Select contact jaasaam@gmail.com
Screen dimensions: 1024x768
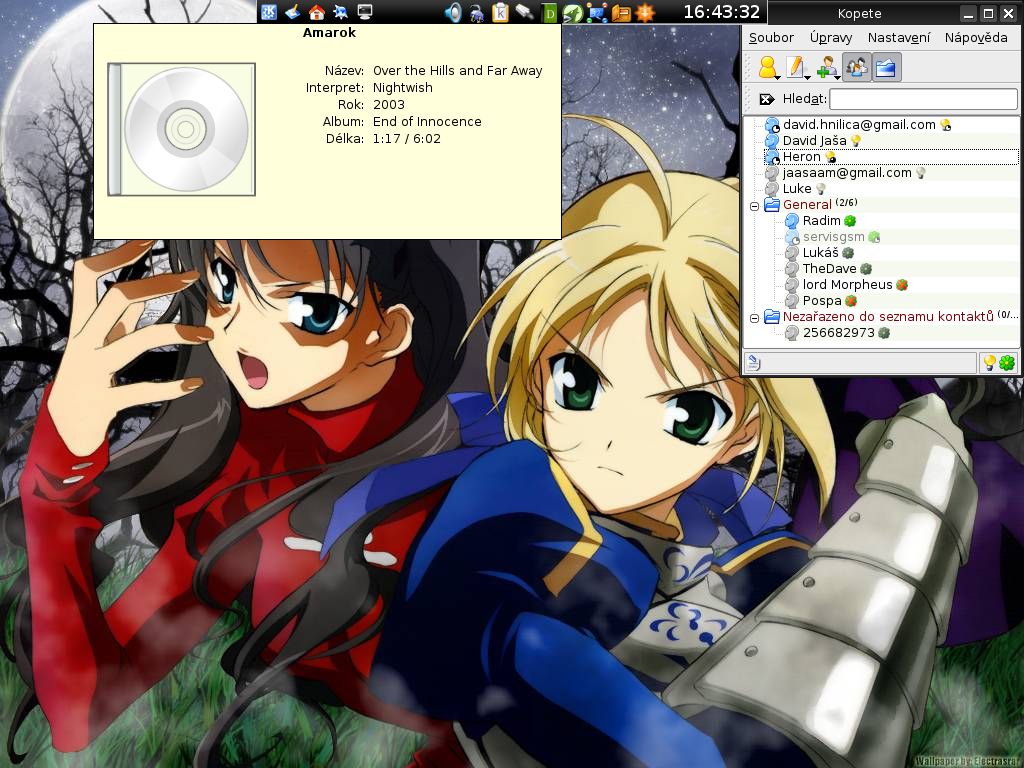tap(847, 172)
